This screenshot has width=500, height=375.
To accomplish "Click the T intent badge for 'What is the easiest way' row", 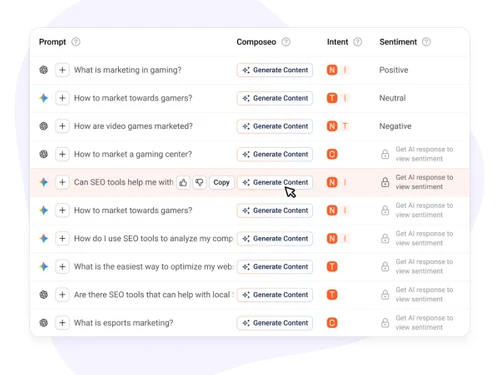I will (332, 266).
